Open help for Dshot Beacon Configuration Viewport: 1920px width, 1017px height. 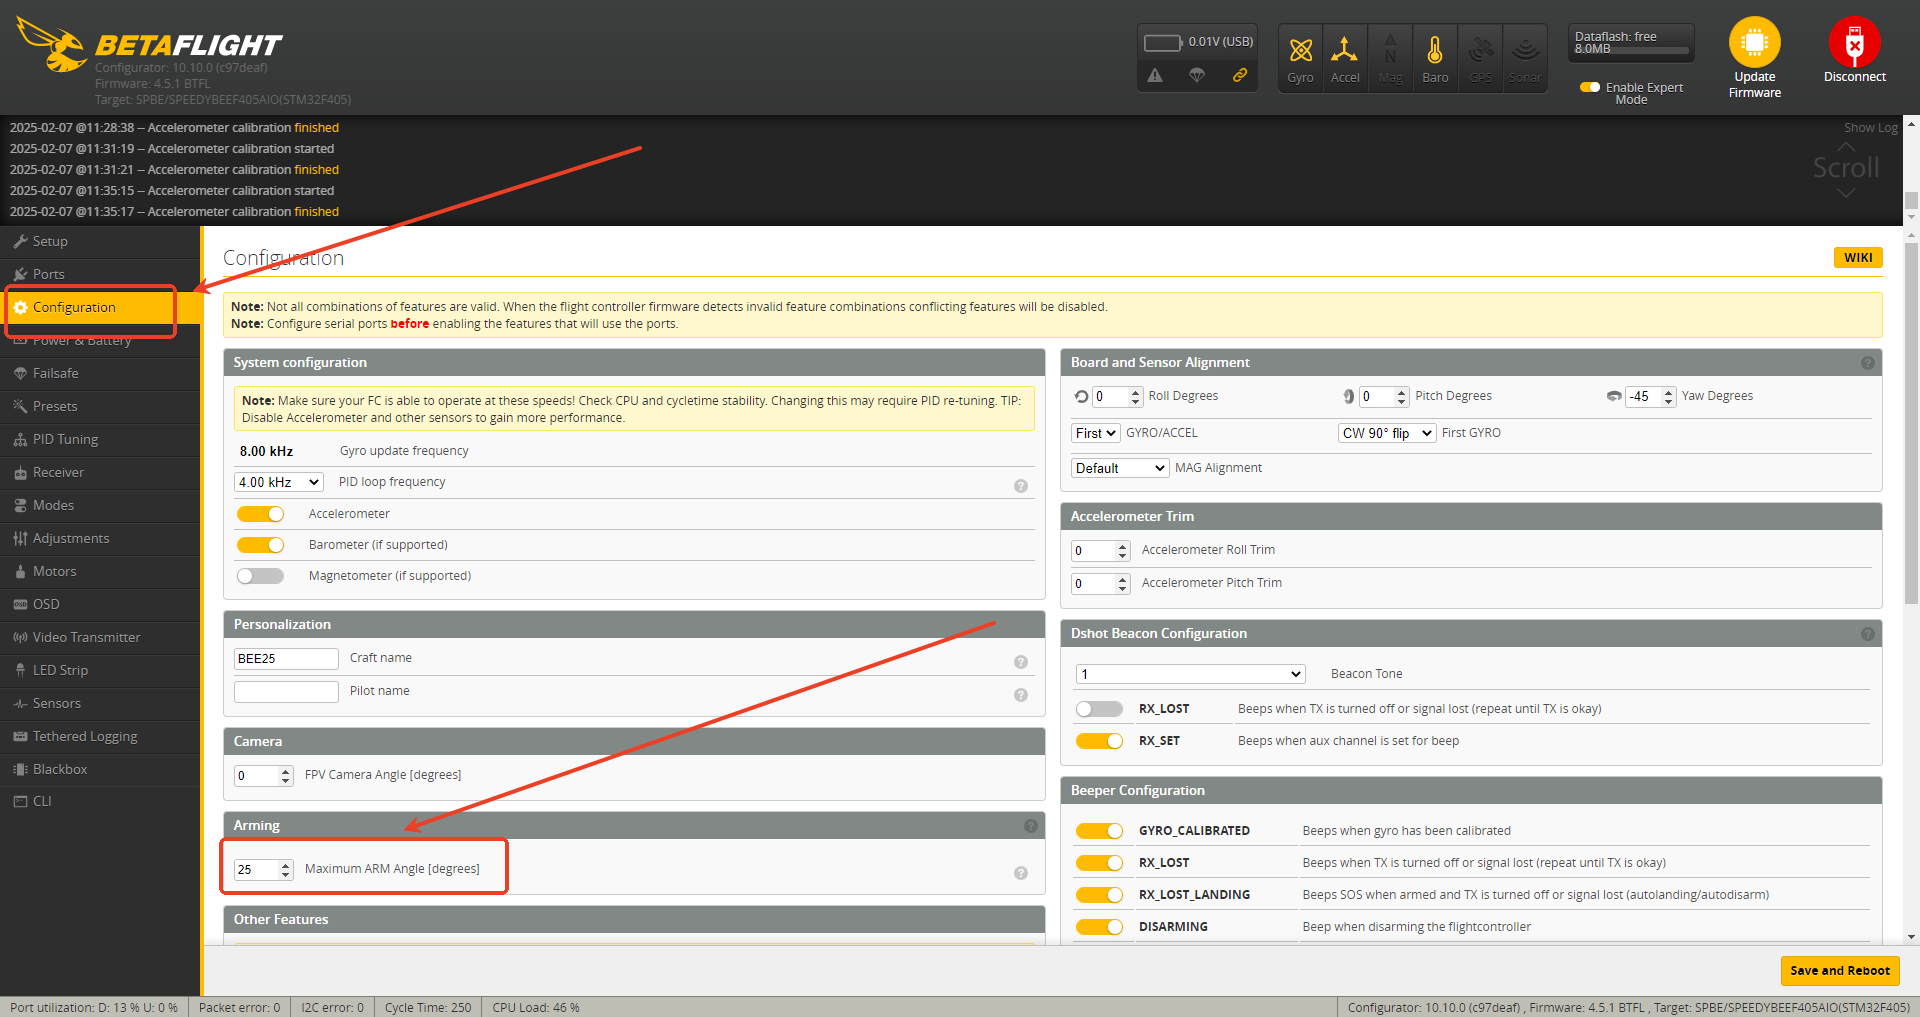[1868, 634]
